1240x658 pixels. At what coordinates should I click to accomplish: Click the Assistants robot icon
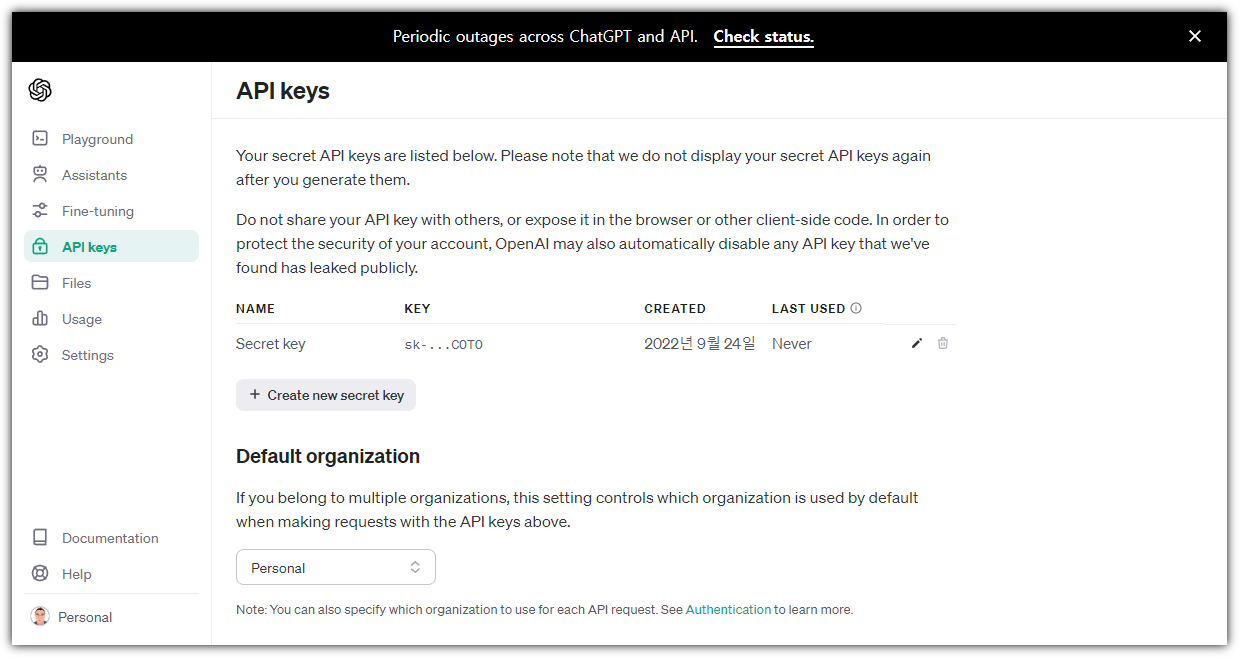point(40,175)
